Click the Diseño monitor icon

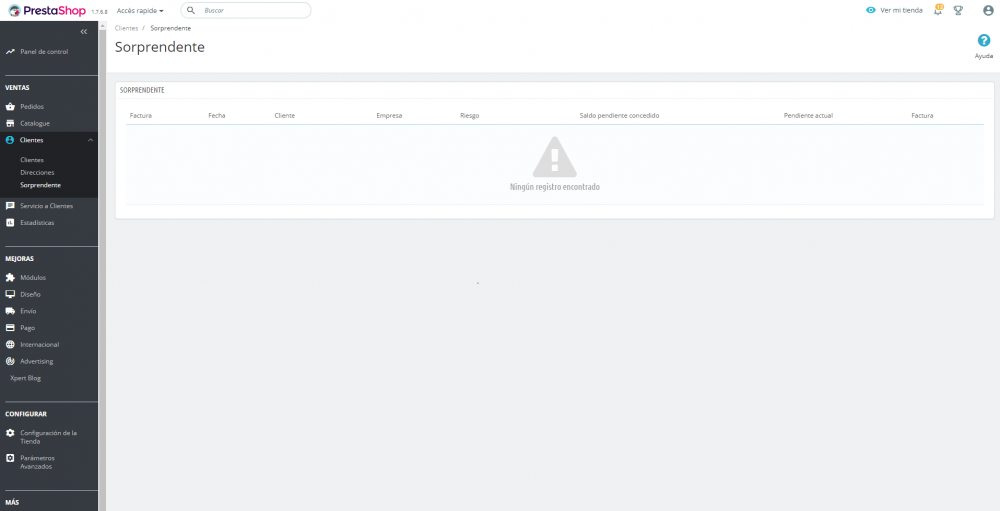(x=10, y=294)
